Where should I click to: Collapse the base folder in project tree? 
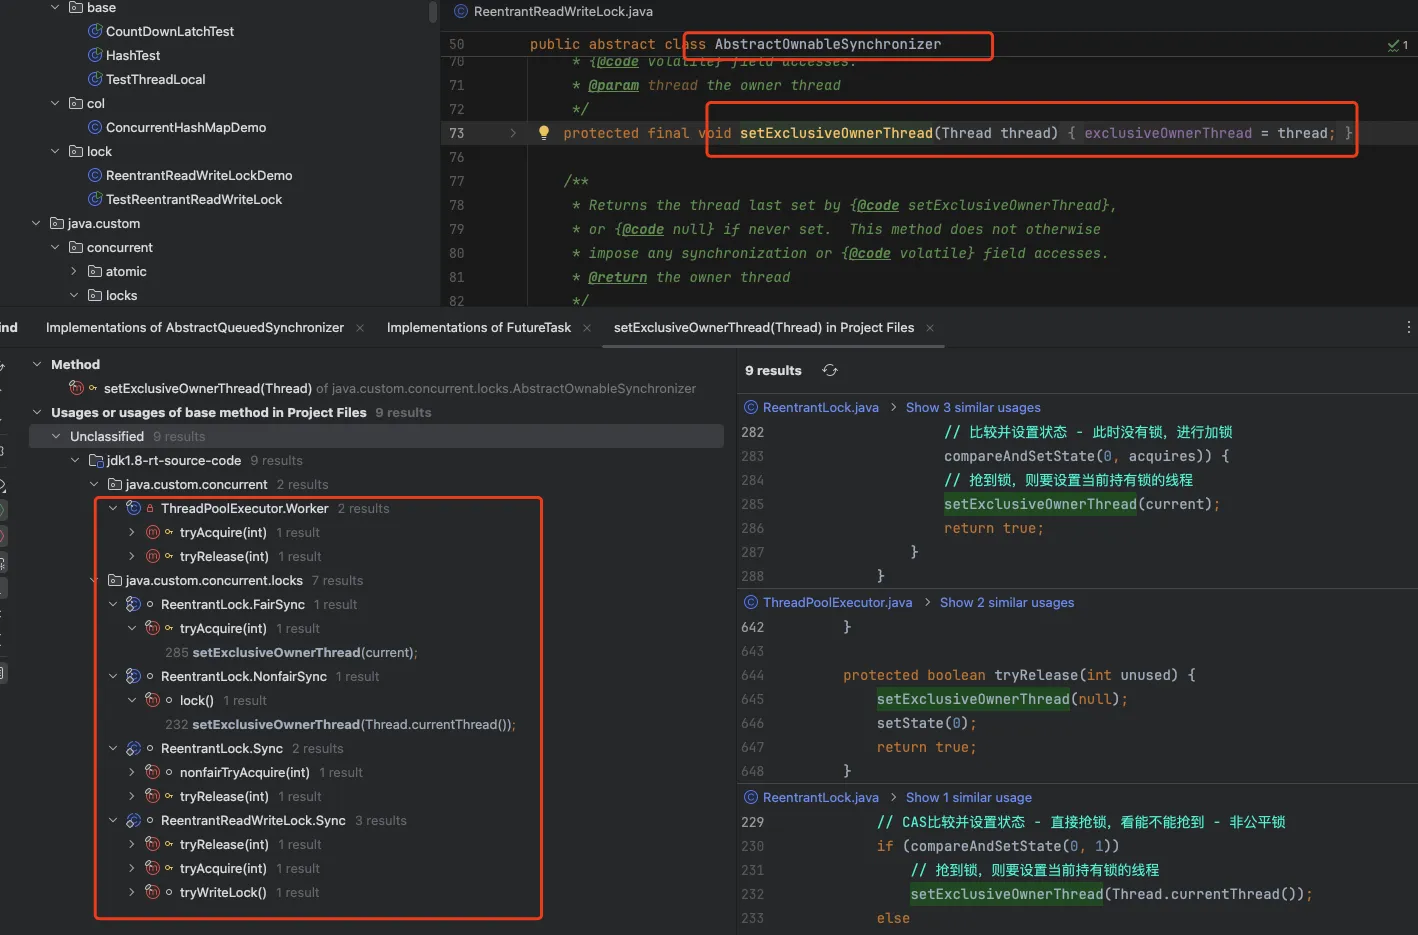(x=56, y=7)
